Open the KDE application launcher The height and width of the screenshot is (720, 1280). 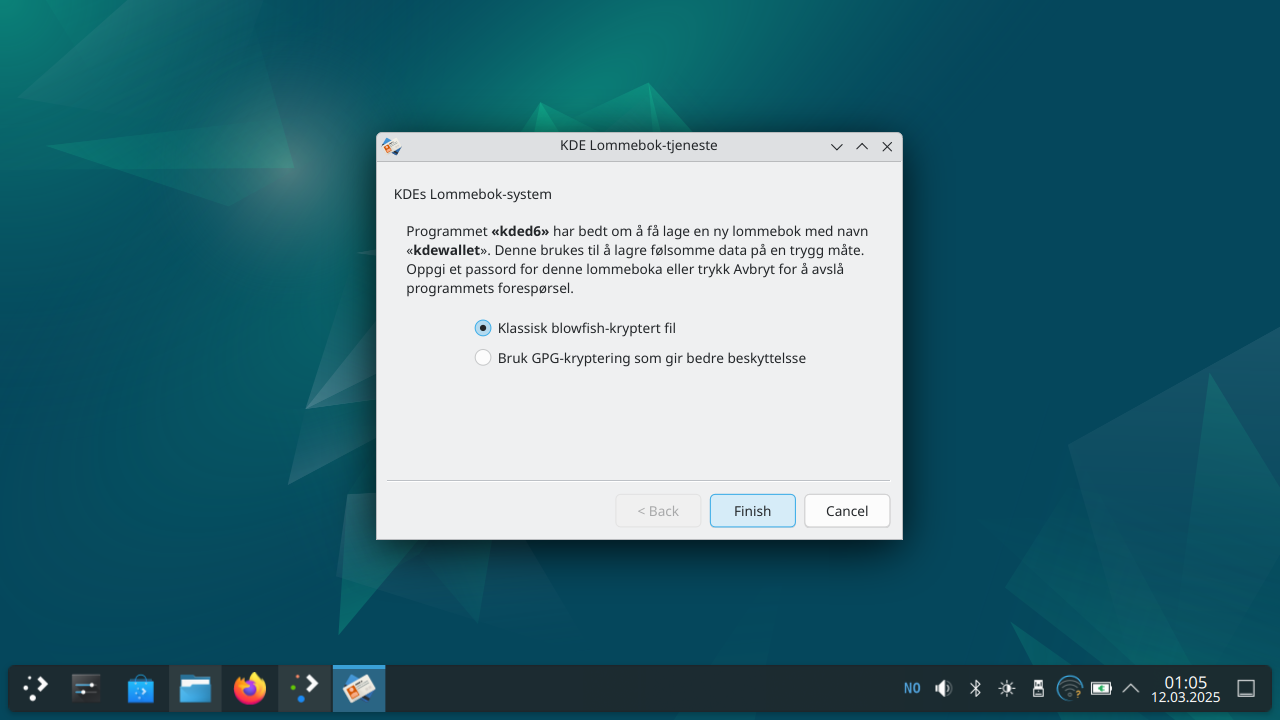point(36,688)
